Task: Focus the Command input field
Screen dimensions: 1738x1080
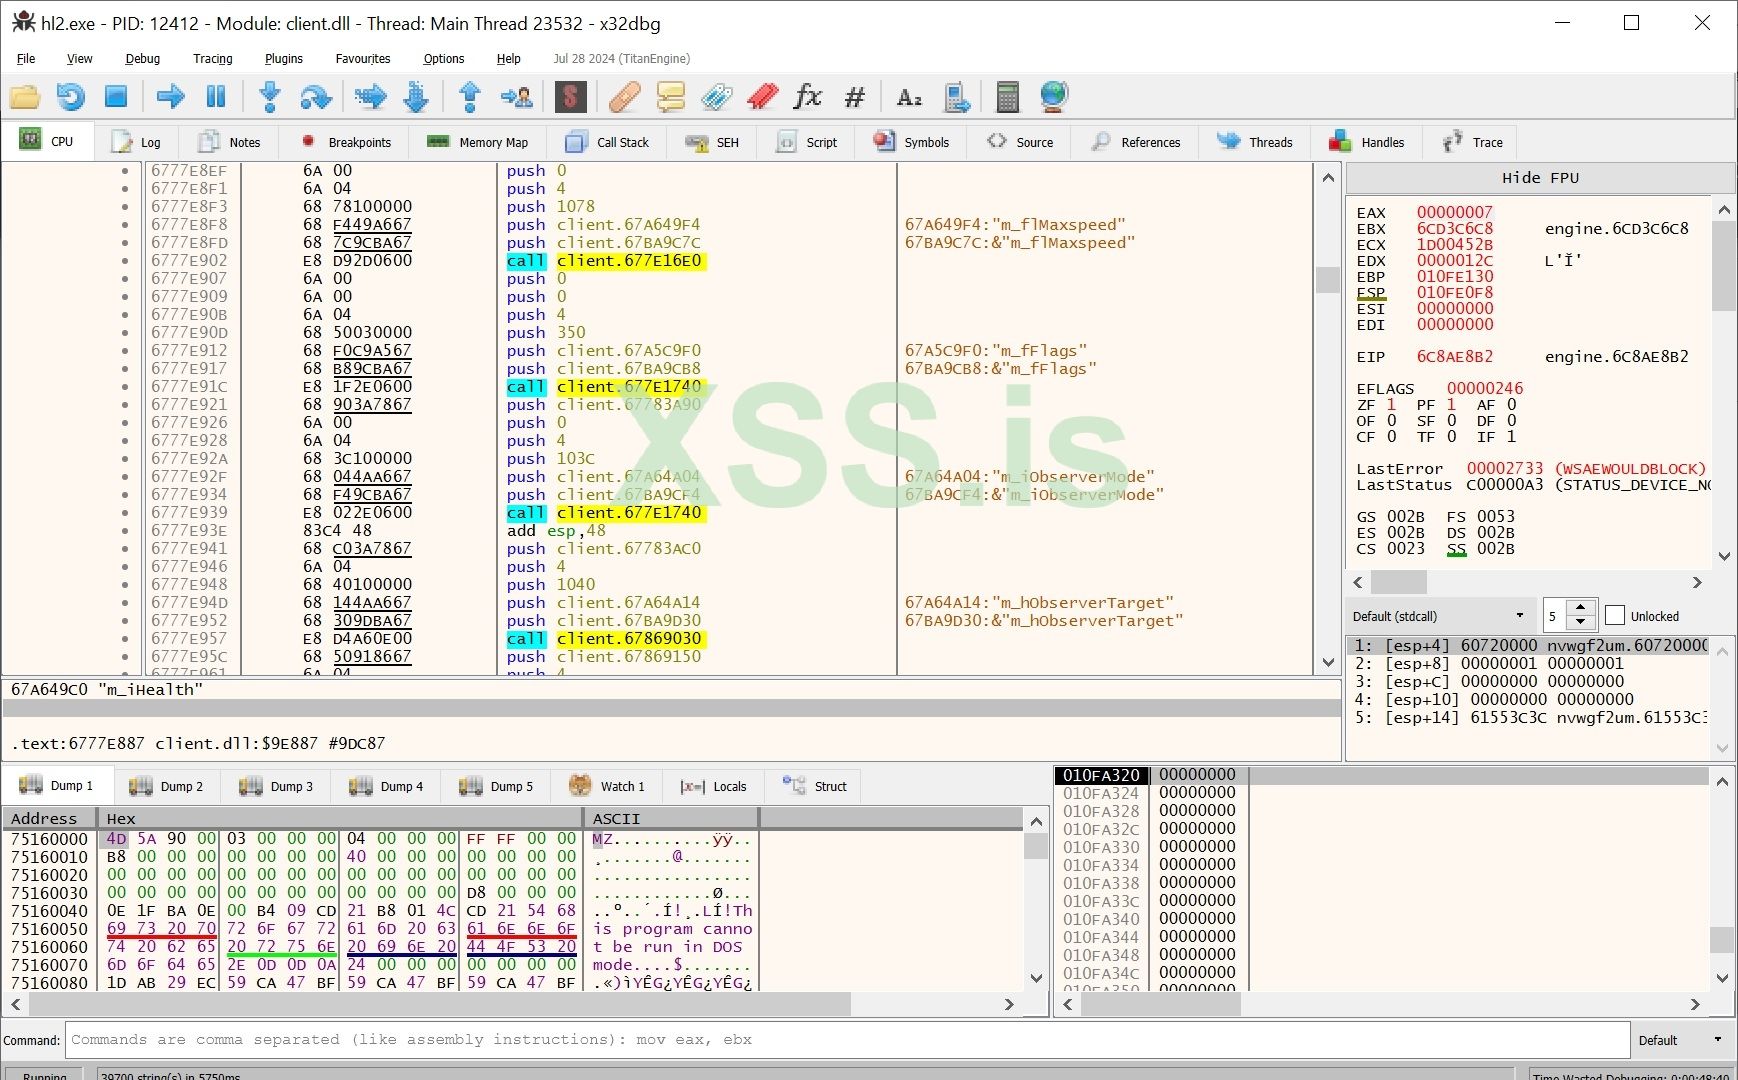Action: pos(846,1040)
